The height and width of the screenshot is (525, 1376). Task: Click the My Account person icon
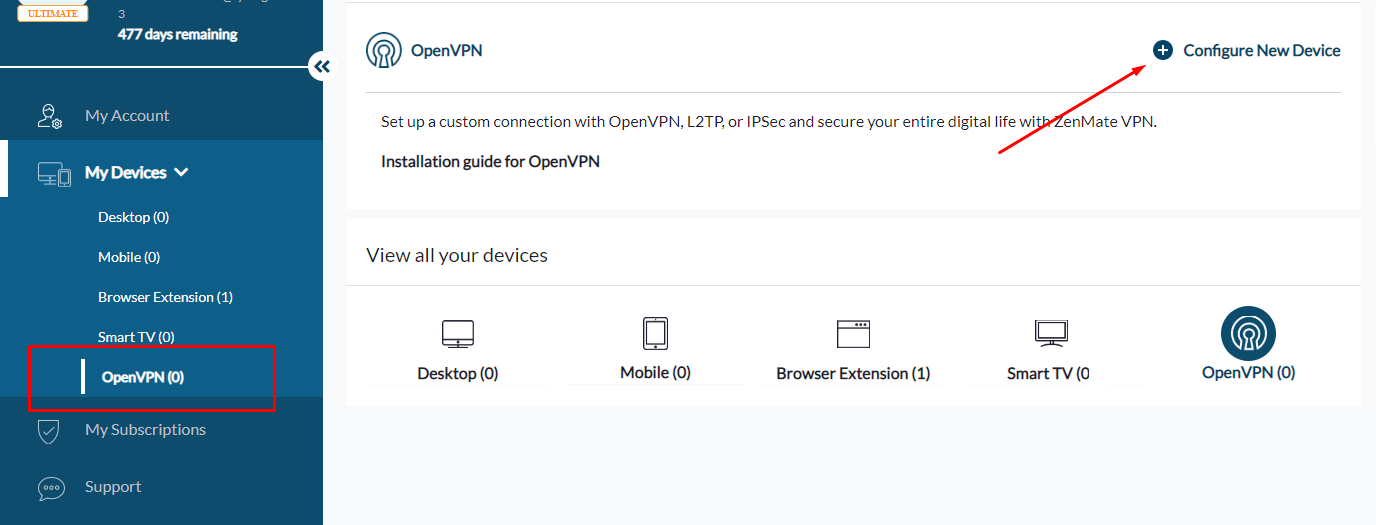pyautogui.click(x=50, y=116)
